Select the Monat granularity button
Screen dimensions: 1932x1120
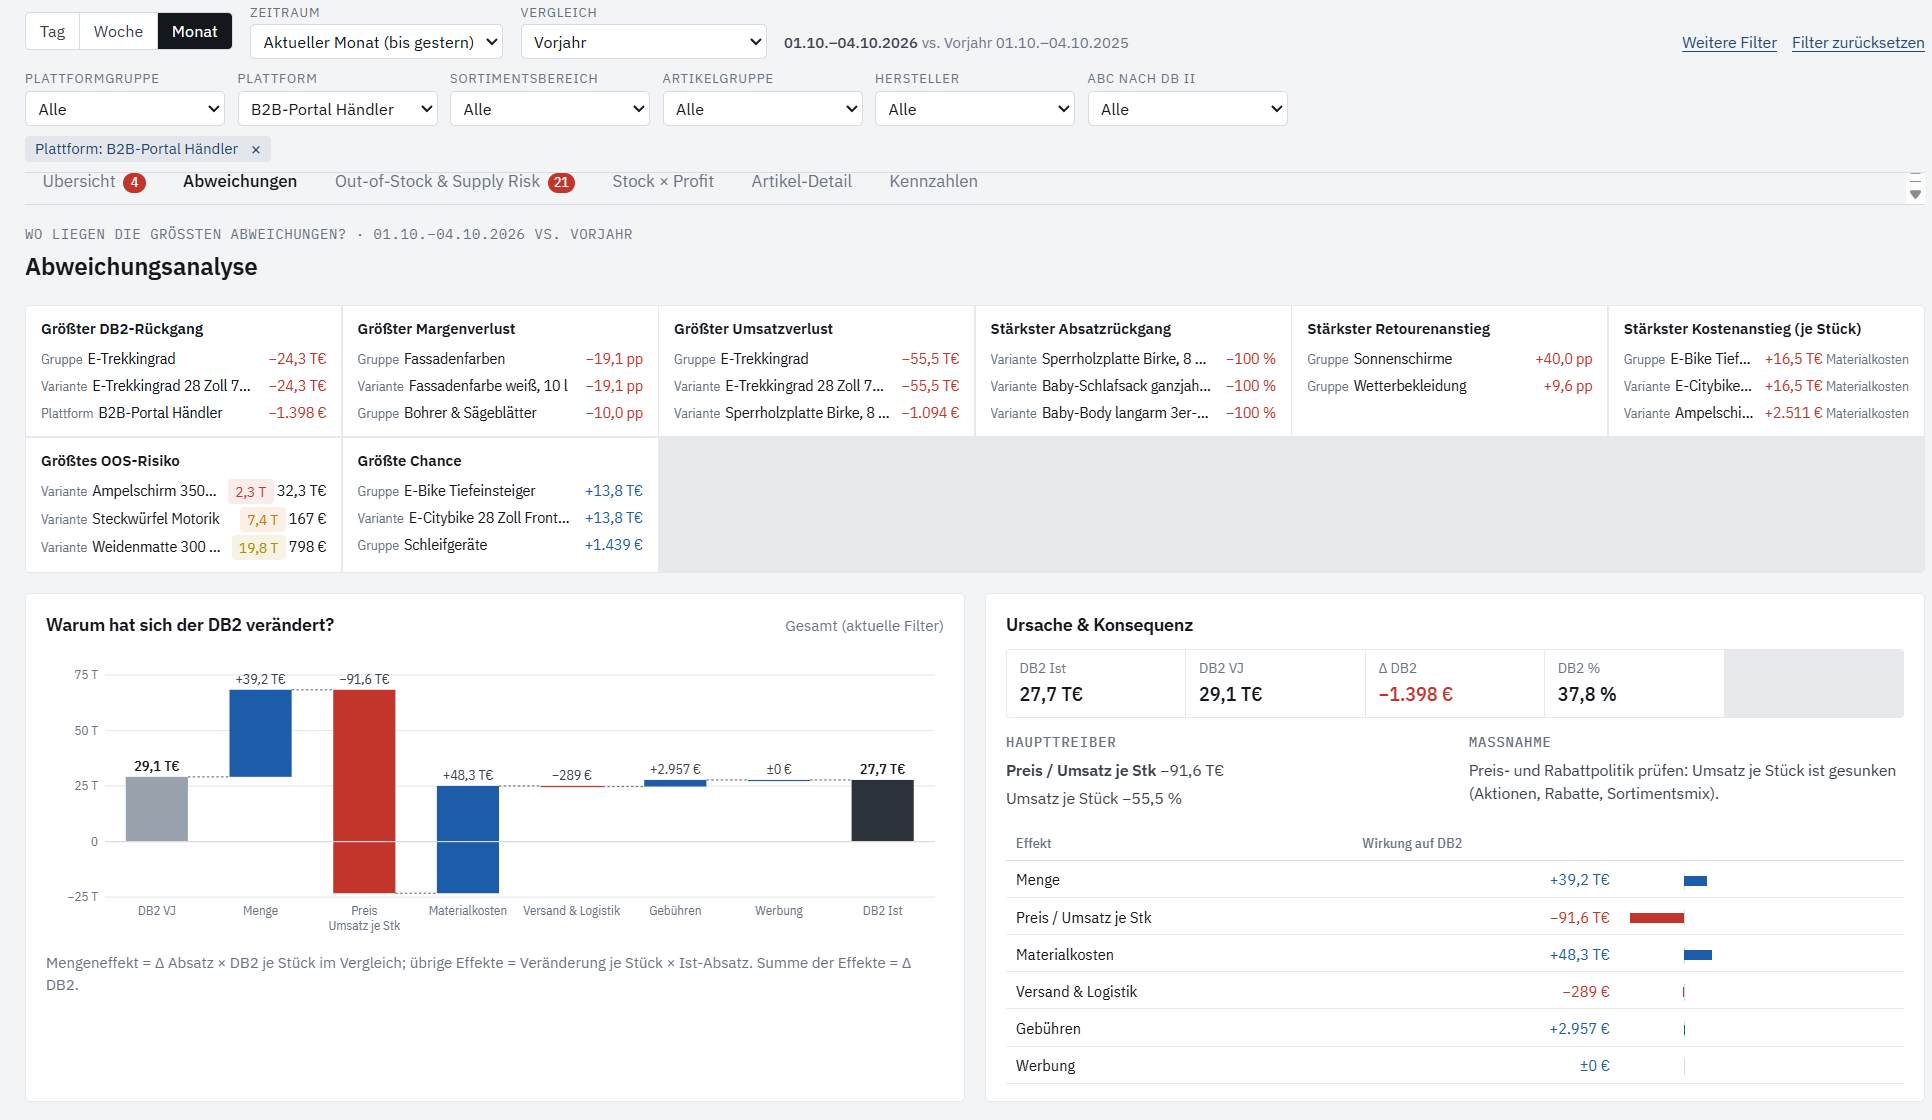click(x=195, y=31)
